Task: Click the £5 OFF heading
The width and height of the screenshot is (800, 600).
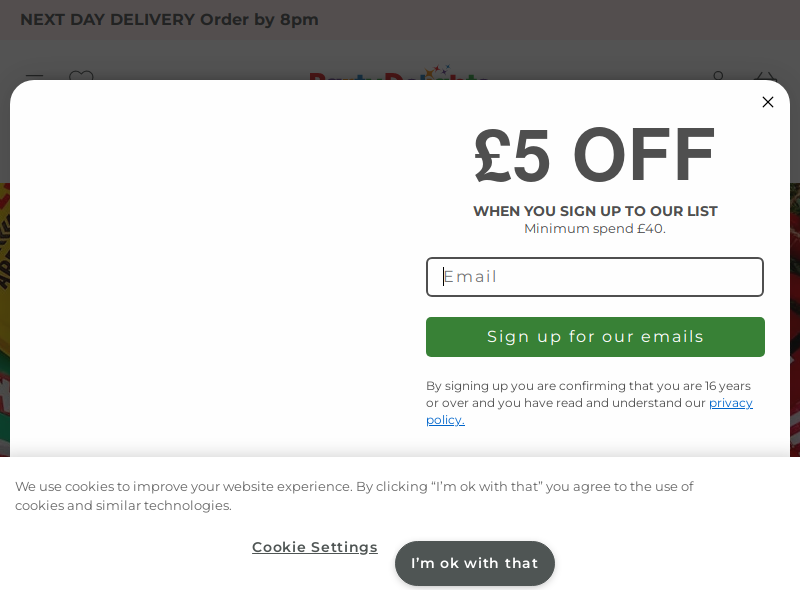Action: click(594, 155)
